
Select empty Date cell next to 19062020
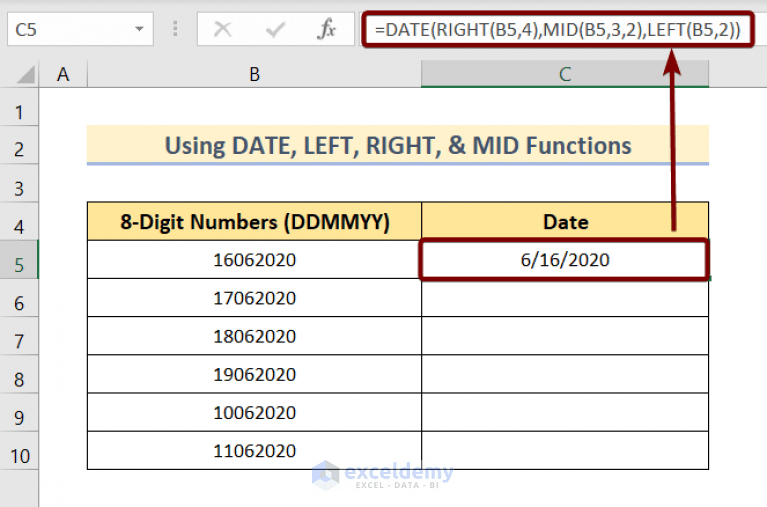[x=565, y=374]
